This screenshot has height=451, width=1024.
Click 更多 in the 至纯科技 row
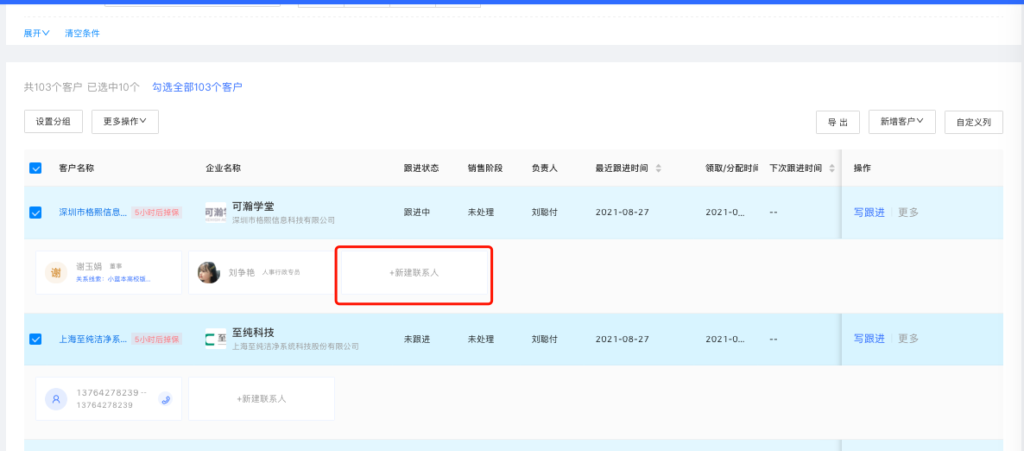tap(908, 339)
